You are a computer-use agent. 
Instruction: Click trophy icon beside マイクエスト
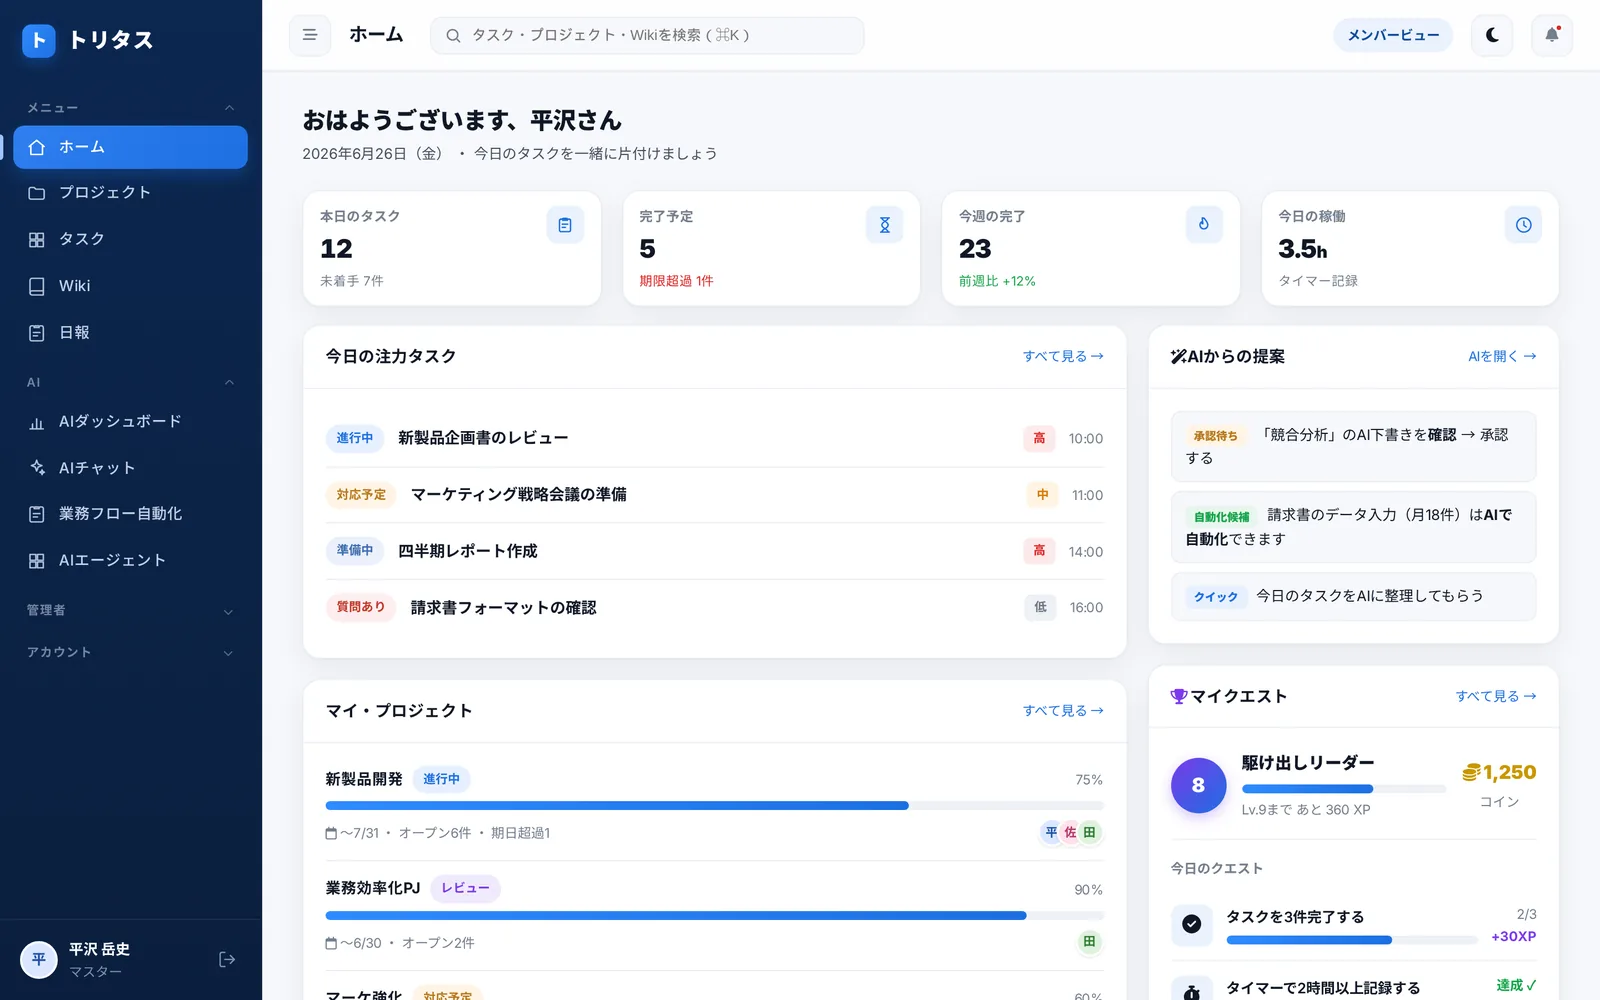point(1179,696)
